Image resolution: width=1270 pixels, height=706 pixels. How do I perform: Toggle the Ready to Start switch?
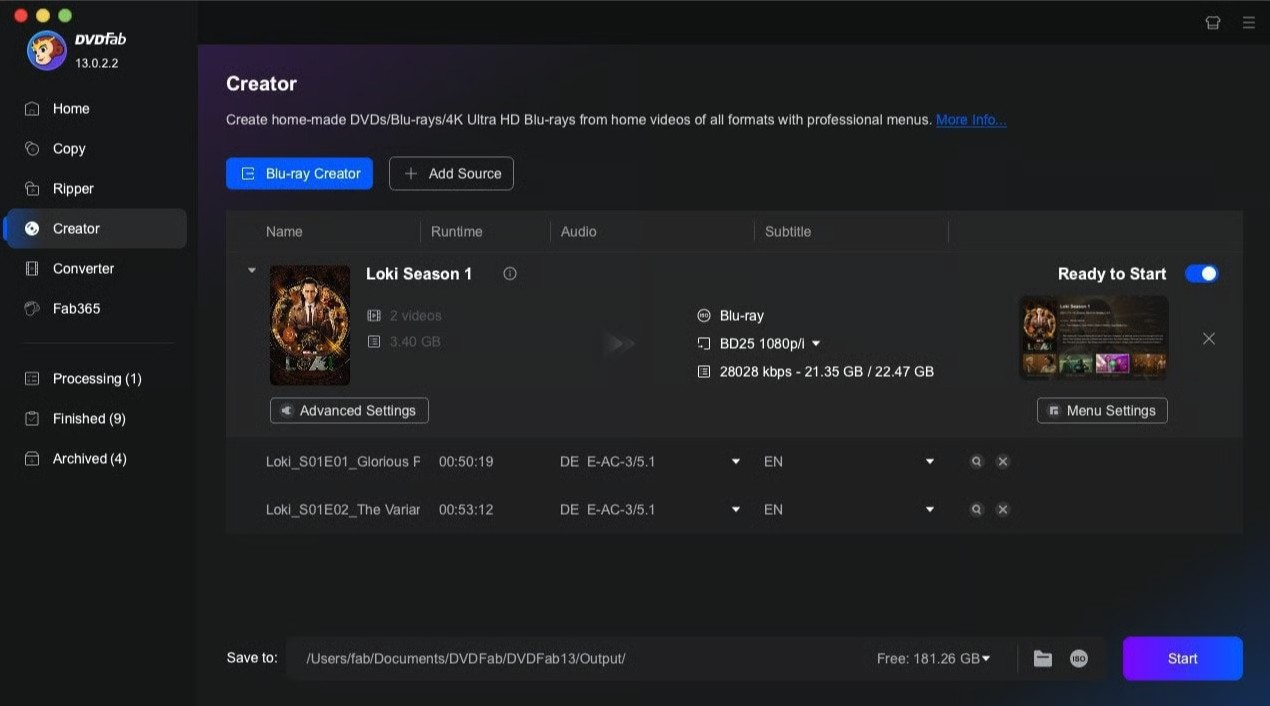(1202, 273)
